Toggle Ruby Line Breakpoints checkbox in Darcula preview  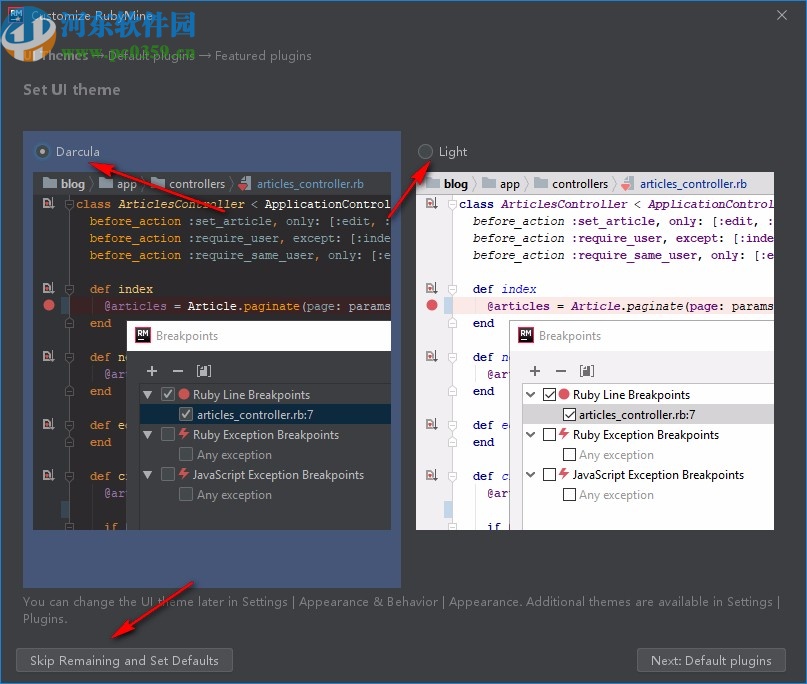click(168, 394)
